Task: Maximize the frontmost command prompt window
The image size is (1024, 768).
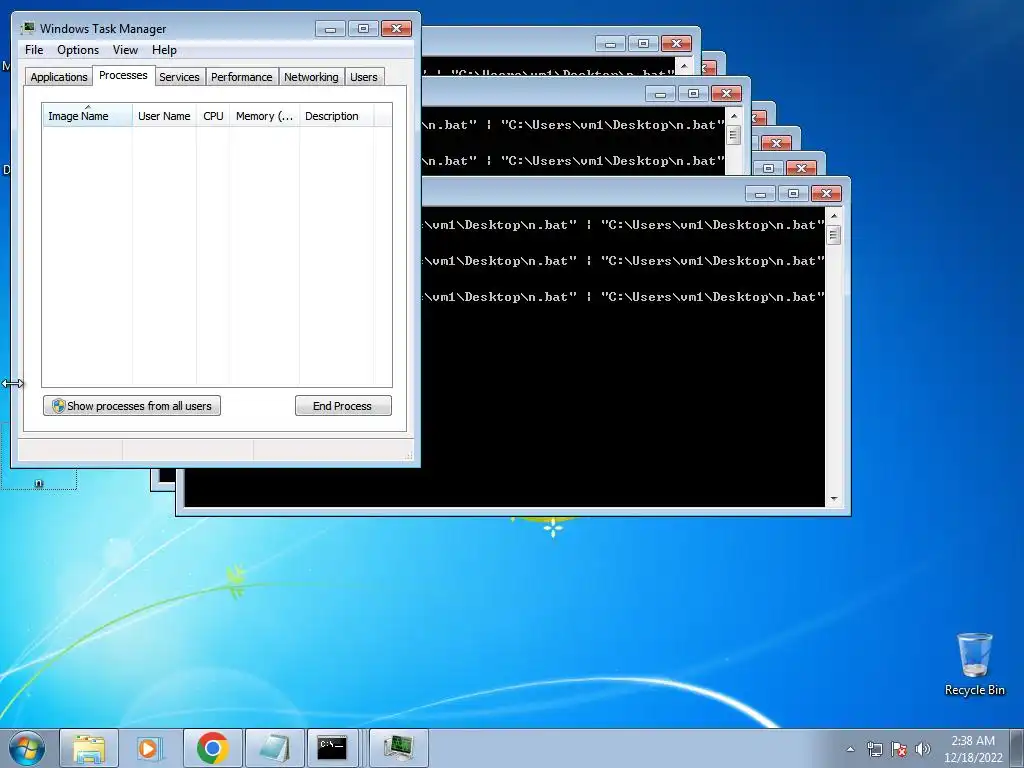Action: coord(793,193)
